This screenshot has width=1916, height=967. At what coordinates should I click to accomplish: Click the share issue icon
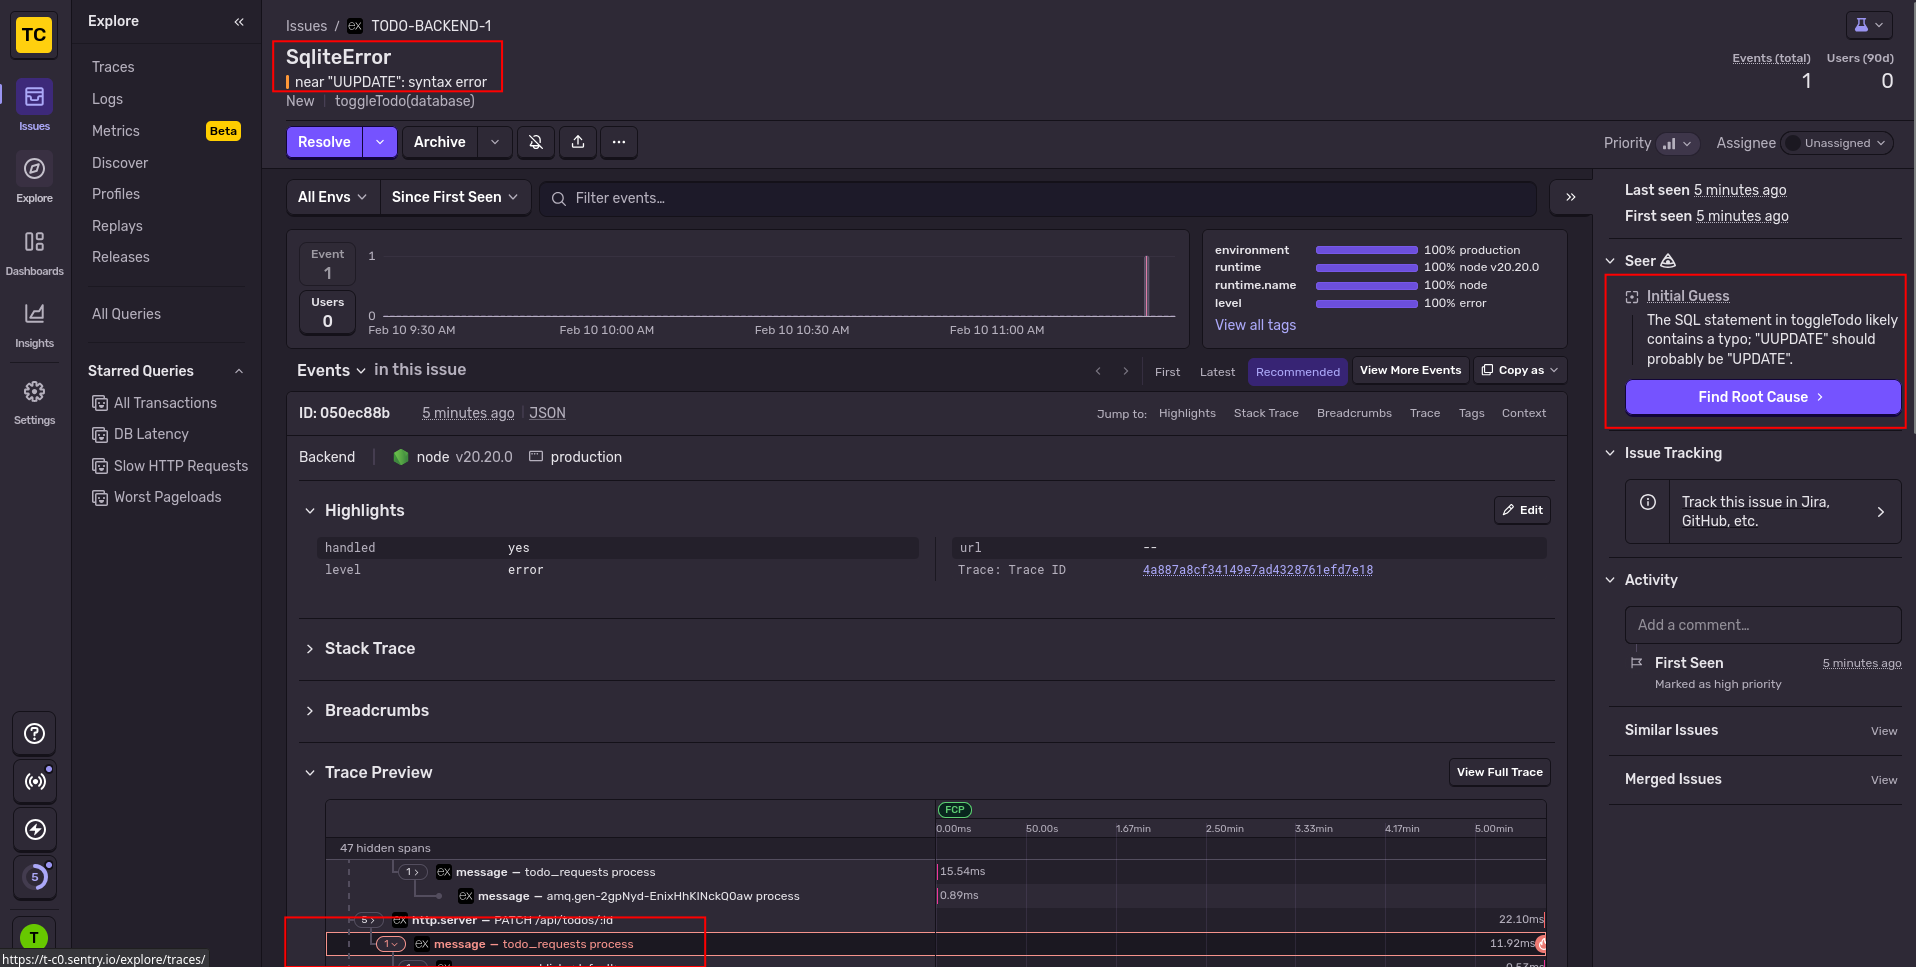(578, 142)
